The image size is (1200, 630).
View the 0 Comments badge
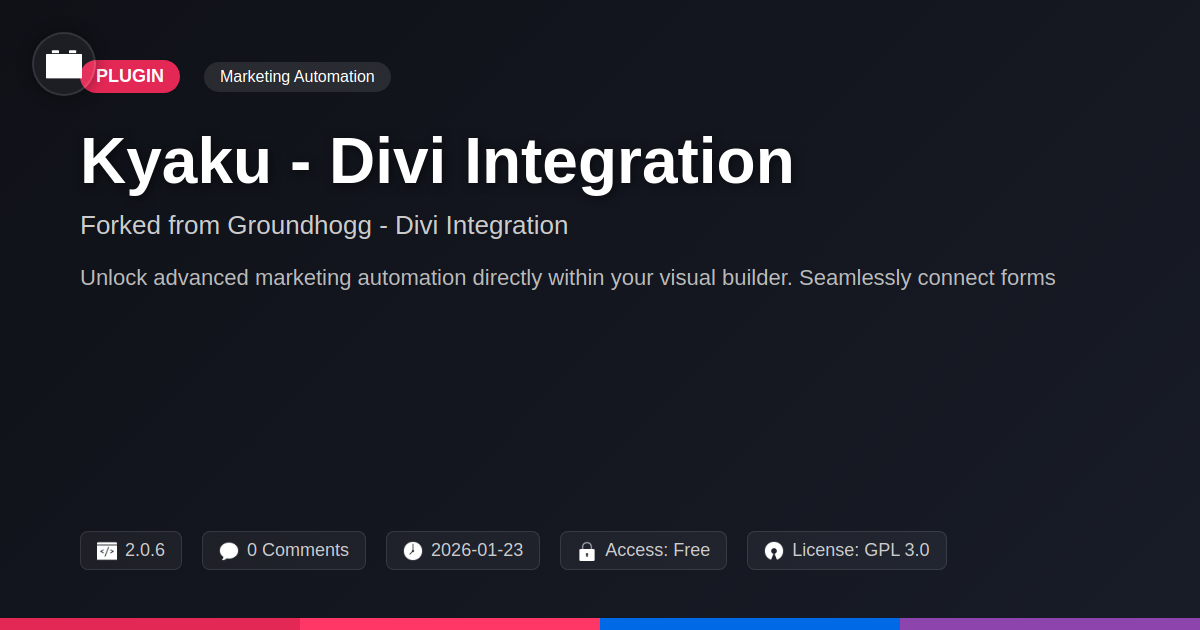tap(284, 551)
